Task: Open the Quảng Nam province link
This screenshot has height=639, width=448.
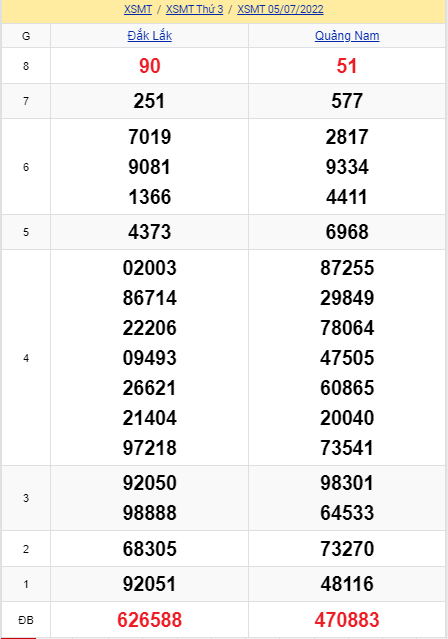Action: [x=347, y=36]
